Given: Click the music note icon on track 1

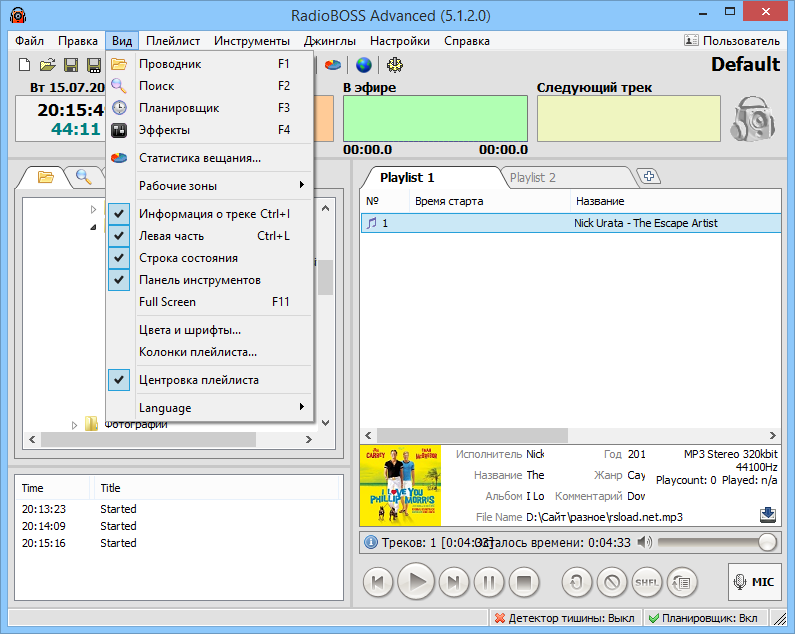Looking at the screenshot, I should [x=372, y=223].
